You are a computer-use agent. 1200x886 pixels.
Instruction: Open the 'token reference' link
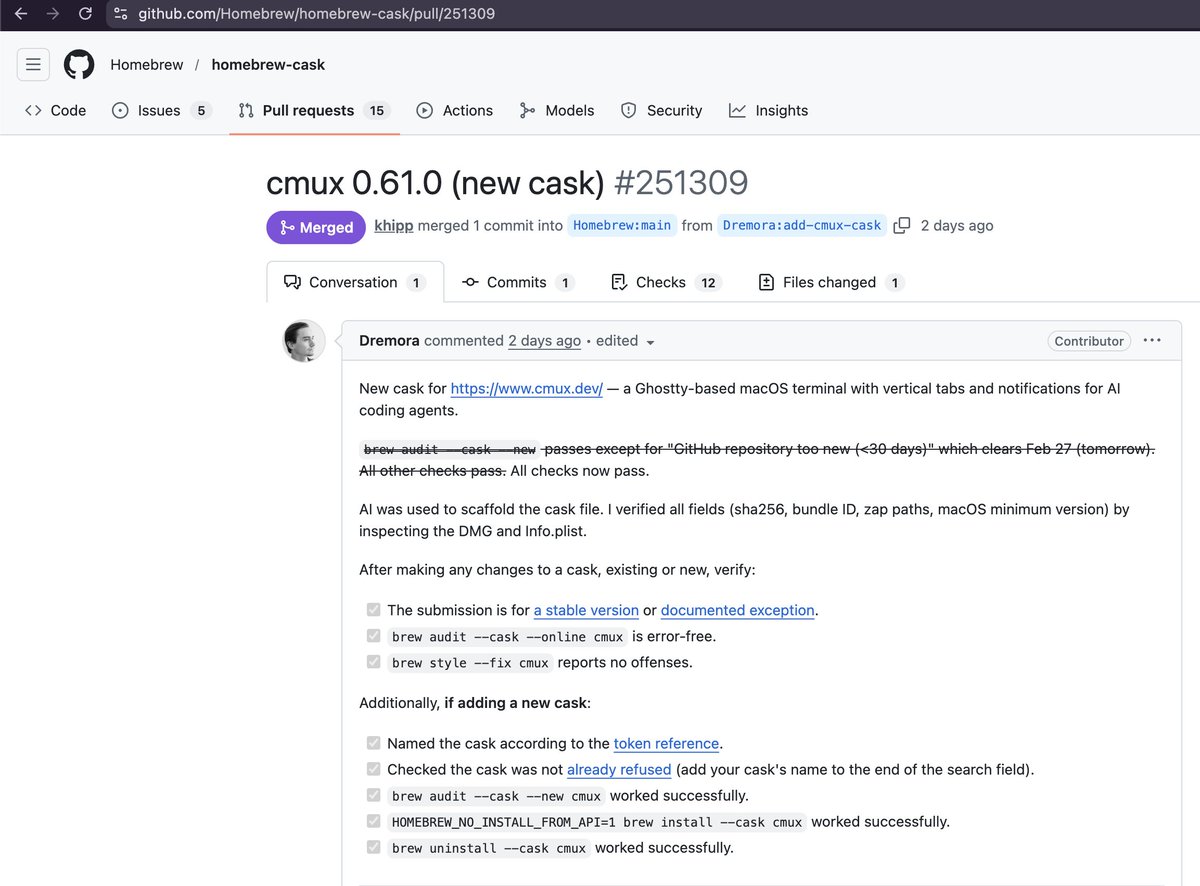(x=666, y=744)
